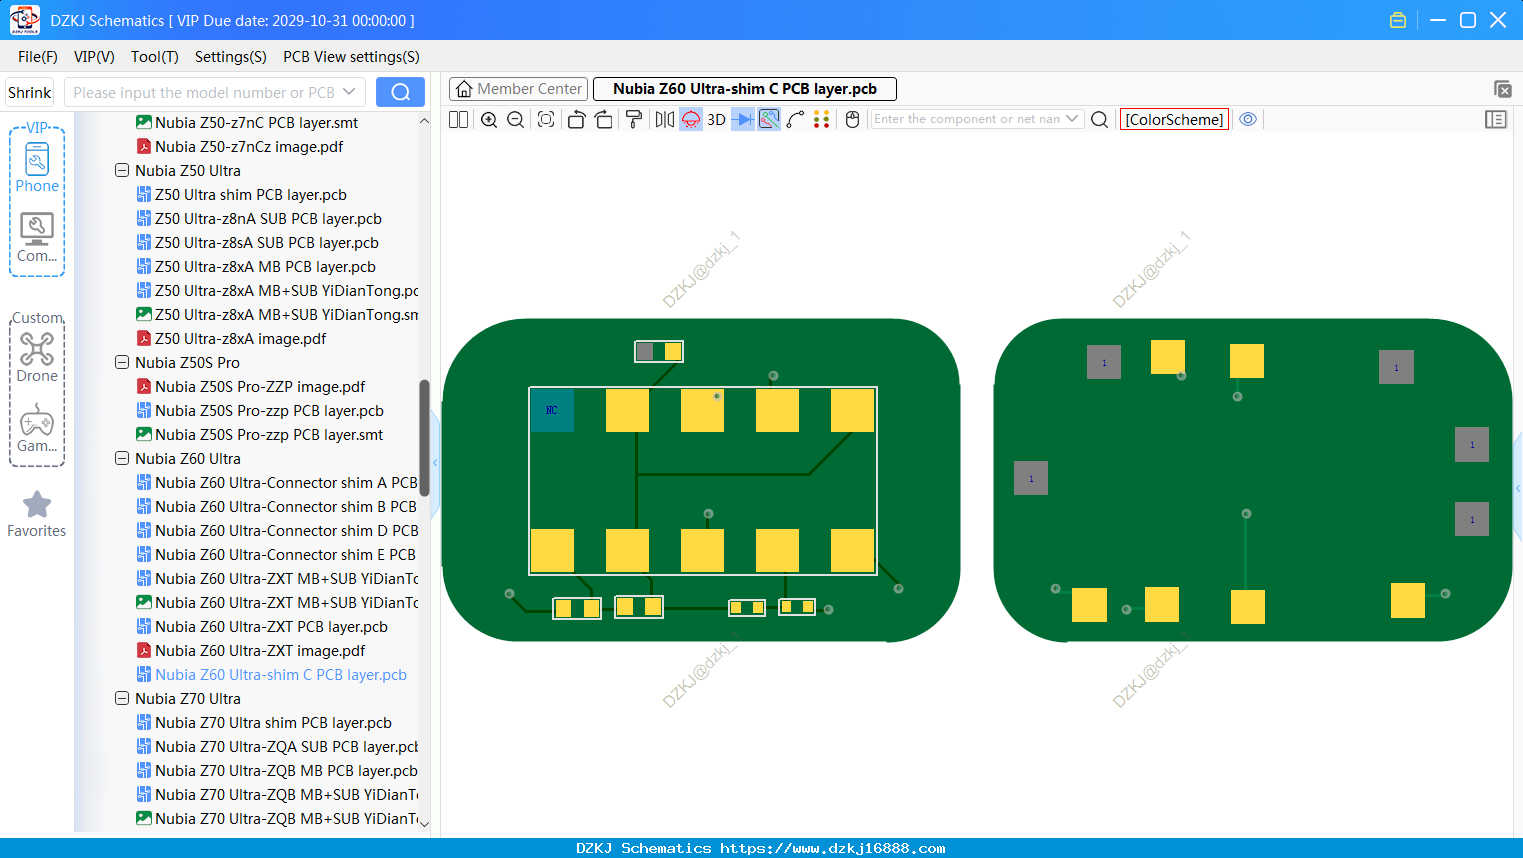Open the File(F) menu

[38, 57]
